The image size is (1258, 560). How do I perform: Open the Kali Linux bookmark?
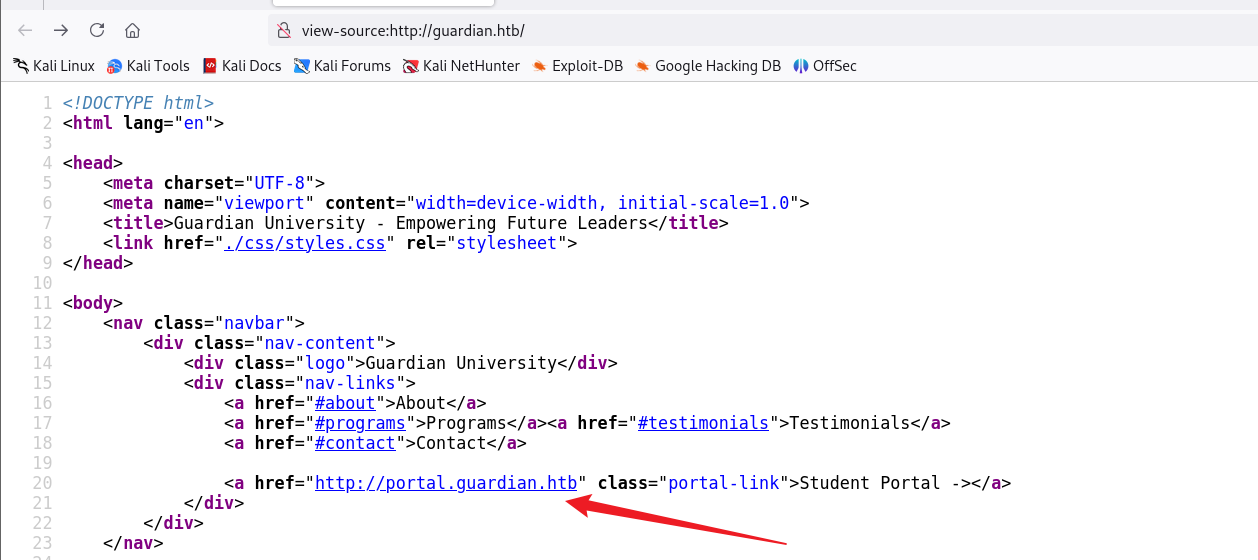(x=53, y=66)
